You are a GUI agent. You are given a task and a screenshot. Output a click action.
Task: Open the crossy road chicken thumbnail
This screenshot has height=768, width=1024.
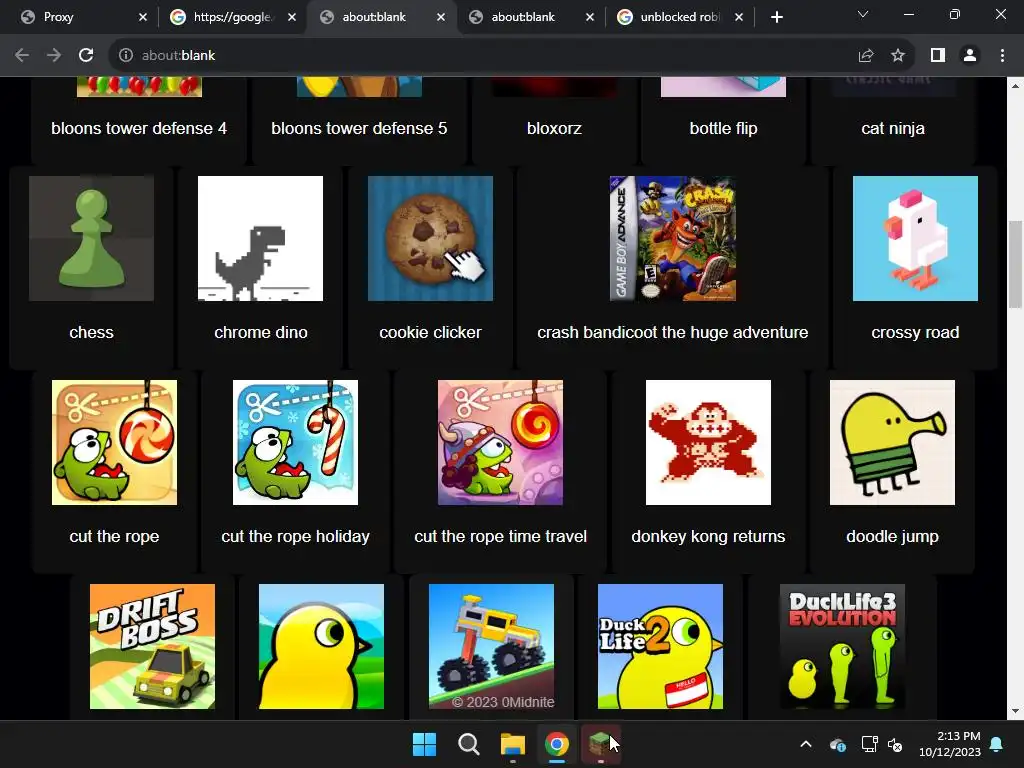915,238
